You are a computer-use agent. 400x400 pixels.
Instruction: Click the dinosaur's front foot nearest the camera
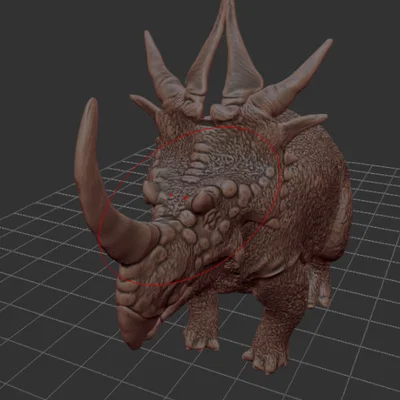(x=267, y=358)
